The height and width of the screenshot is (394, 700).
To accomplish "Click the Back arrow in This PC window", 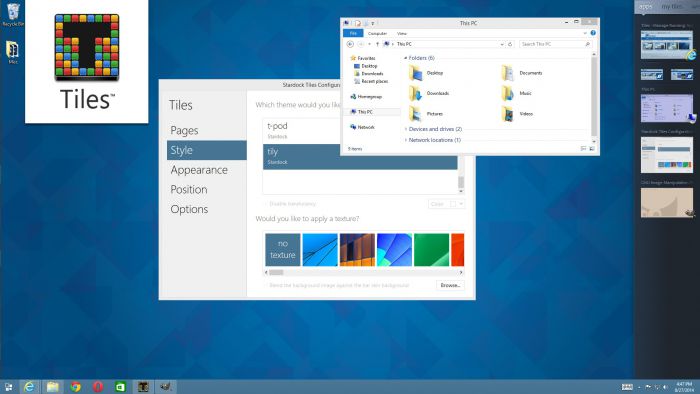I will [x=350, y=44].
